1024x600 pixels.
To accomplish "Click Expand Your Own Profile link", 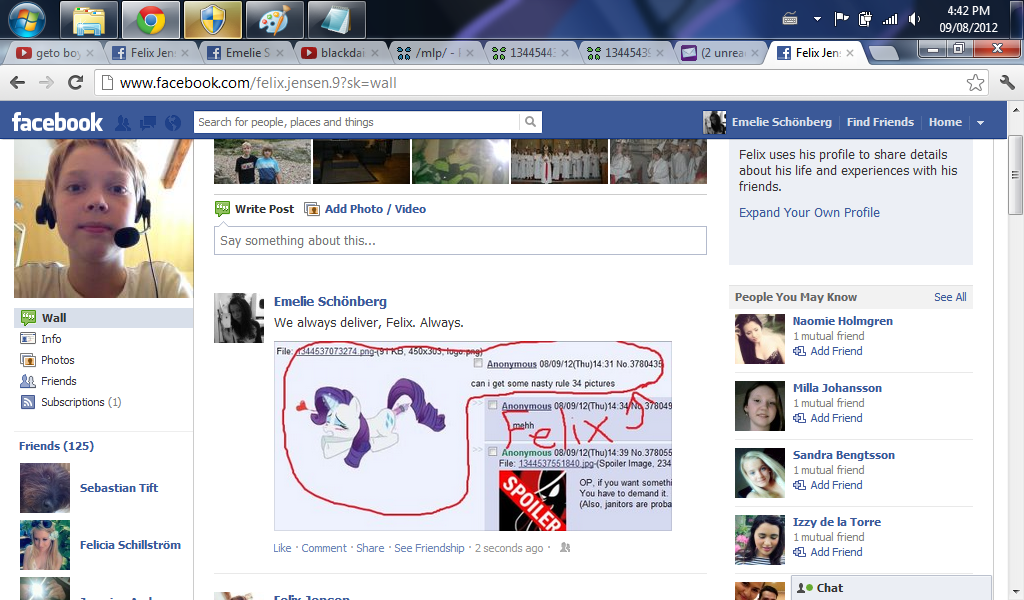I will pos(809,212).
